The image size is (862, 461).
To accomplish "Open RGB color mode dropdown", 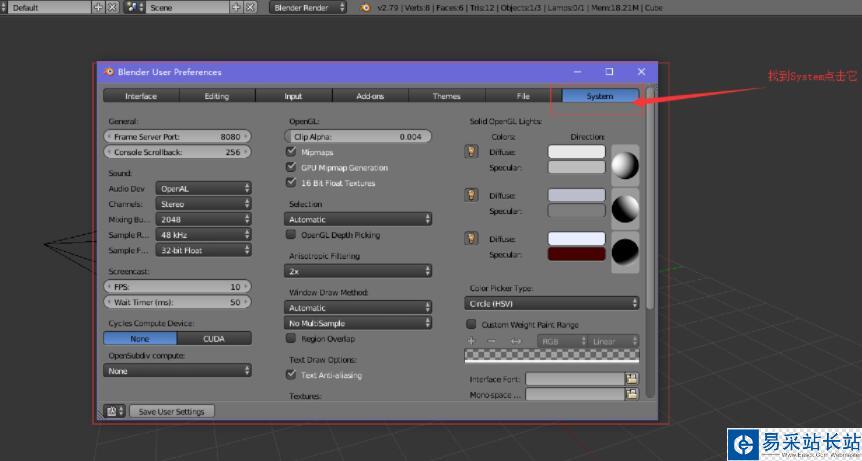I will pyautogui.click(x=562, y=341).
